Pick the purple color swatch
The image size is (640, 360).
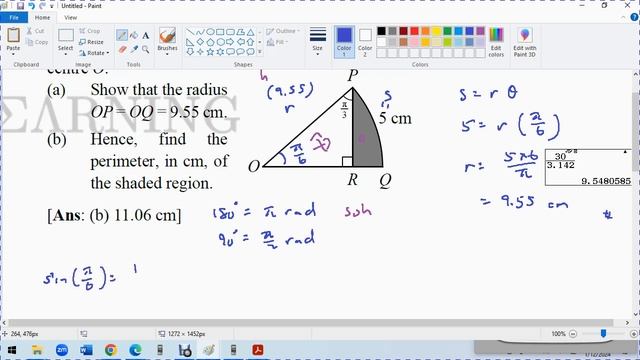(480, 31)
